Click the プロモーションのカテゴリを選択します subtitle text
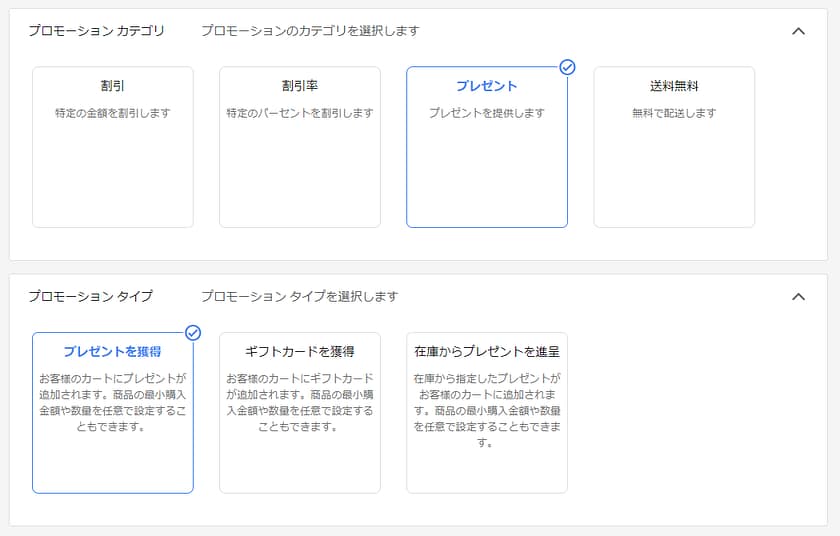The height and width of the screenshot is (536, 840). pyautogui.click(x=309, y=31)
